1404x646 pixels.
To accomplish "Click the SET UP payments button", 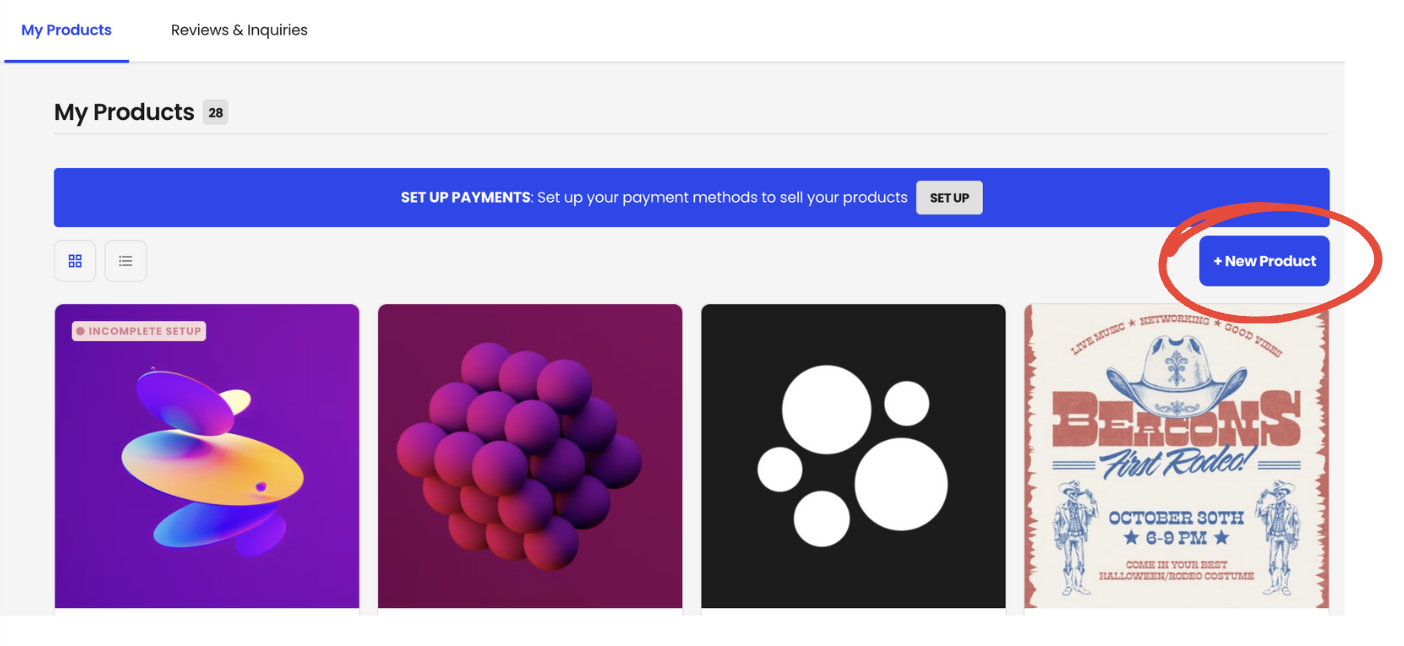I will pos(949,197).
